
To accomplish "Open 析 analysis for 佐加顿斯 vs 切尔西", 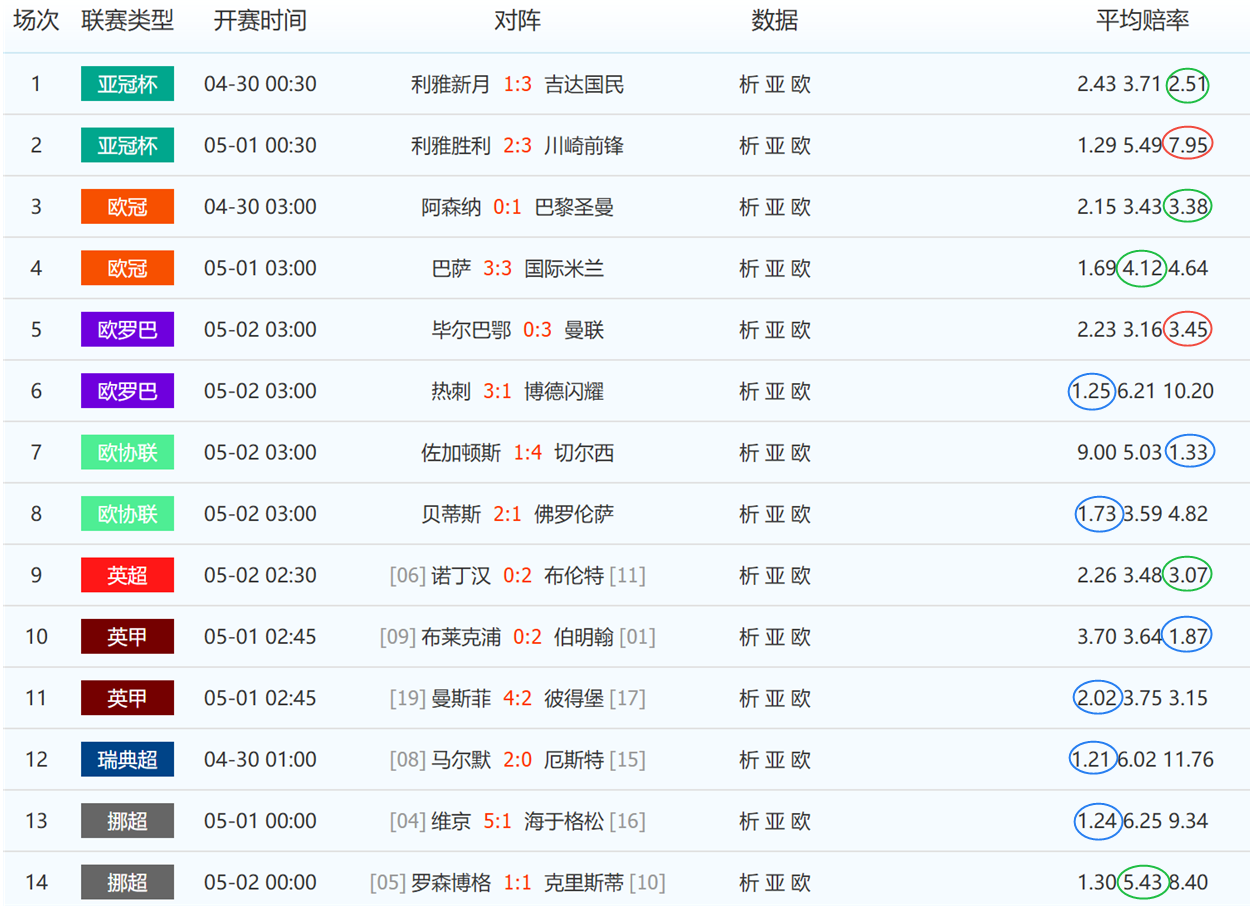I will (749, 453).
